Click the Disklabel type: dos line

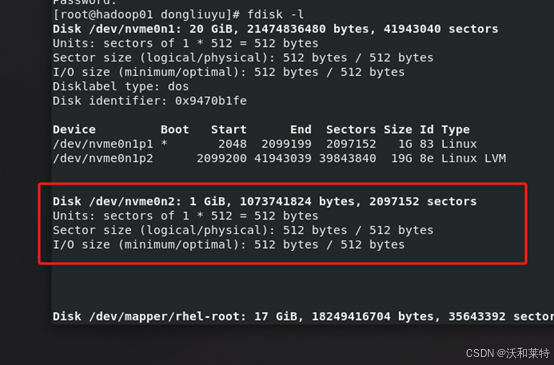click(x=120, y=87)
